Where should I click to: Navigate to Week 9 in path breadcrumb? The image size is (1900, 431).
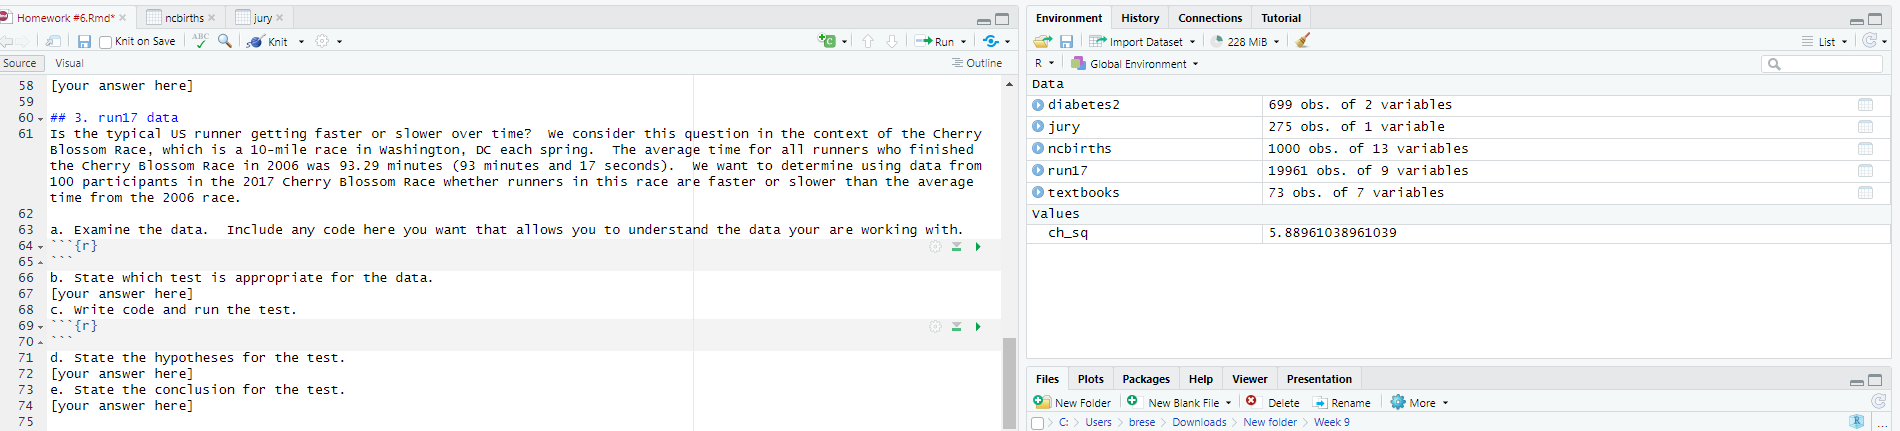click(x=1332, y=422)
